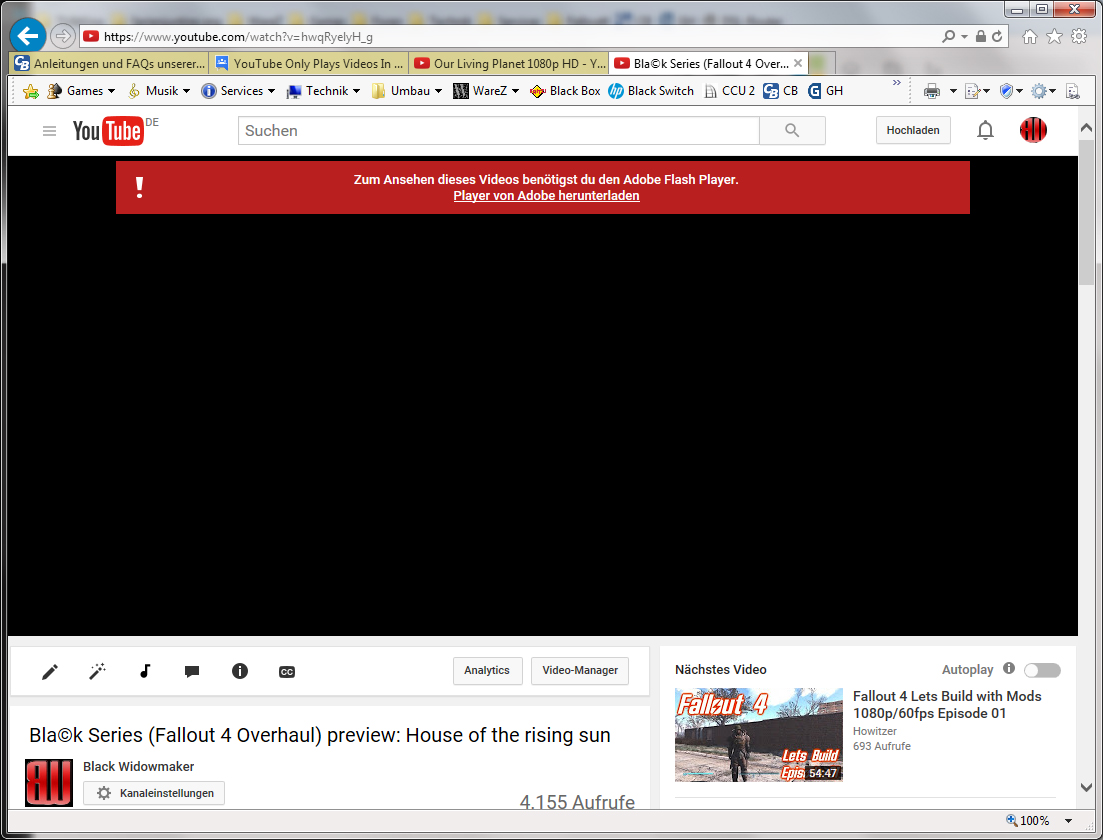Open browser Tools gear at top right
1103x840 pixels.
click(x=1078, y=37)
